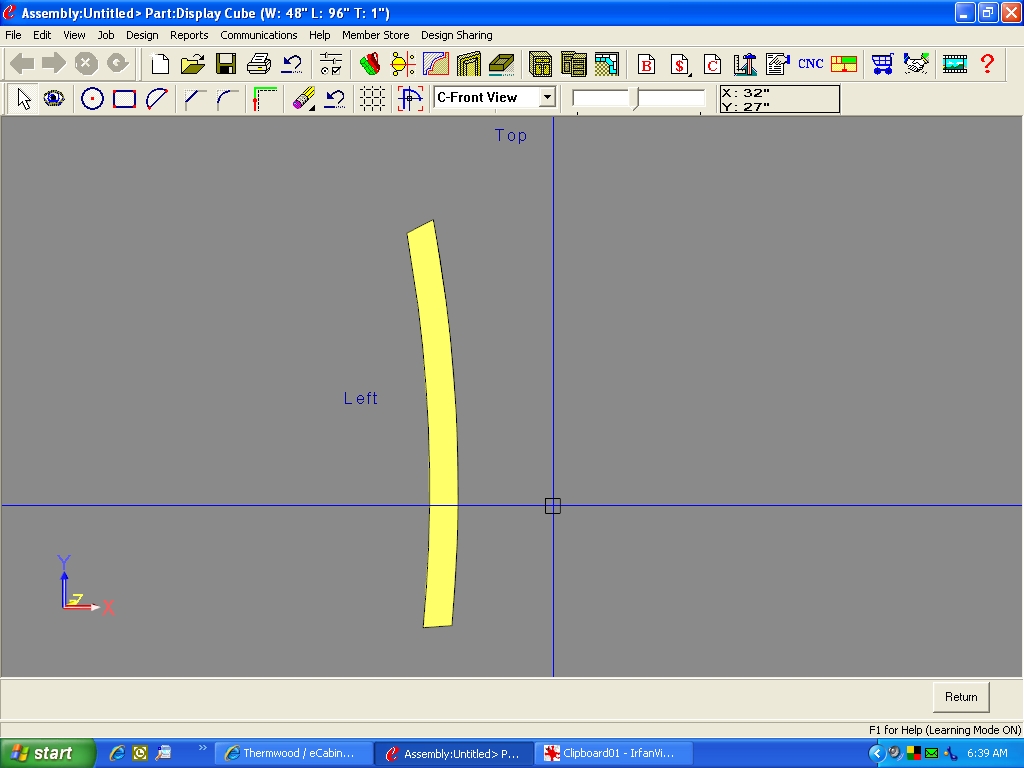This screenshot has width=1024, height=768.
Task: Open the shopping cart icon
Action: [882, 64]
